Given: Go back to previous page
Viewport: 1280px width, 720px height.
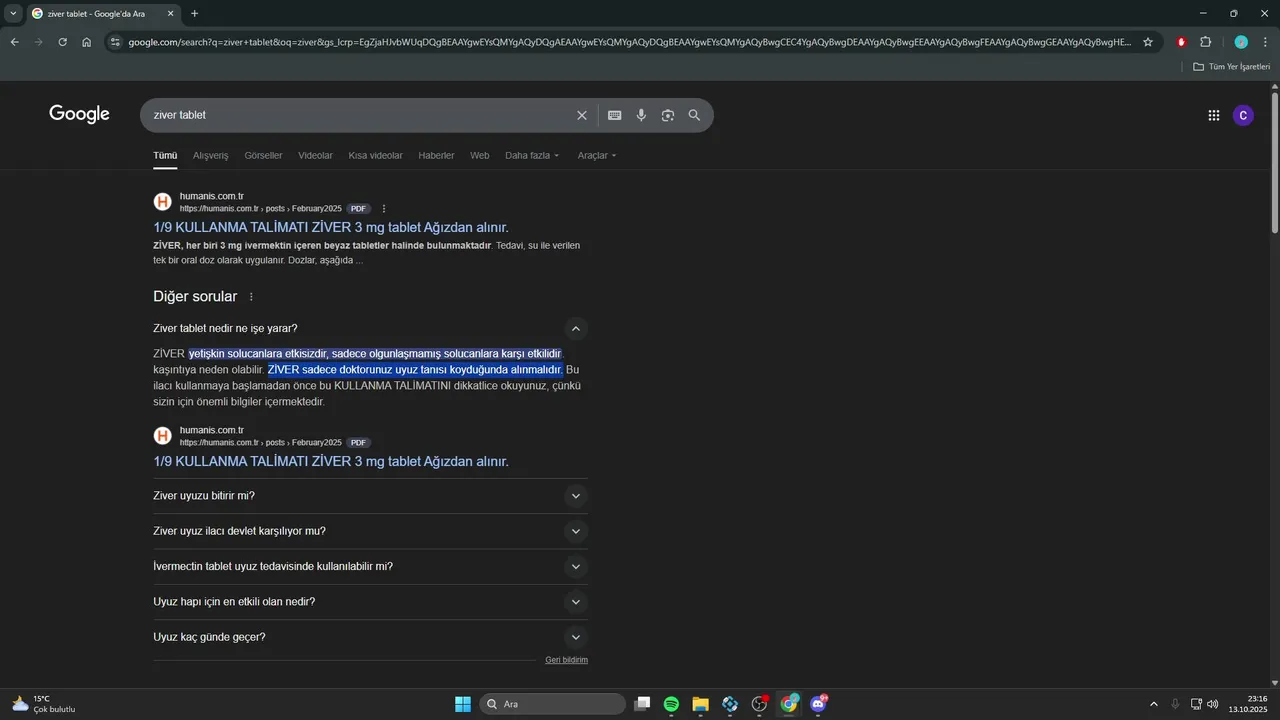Looking at the screenshot, I should point(15,42).
